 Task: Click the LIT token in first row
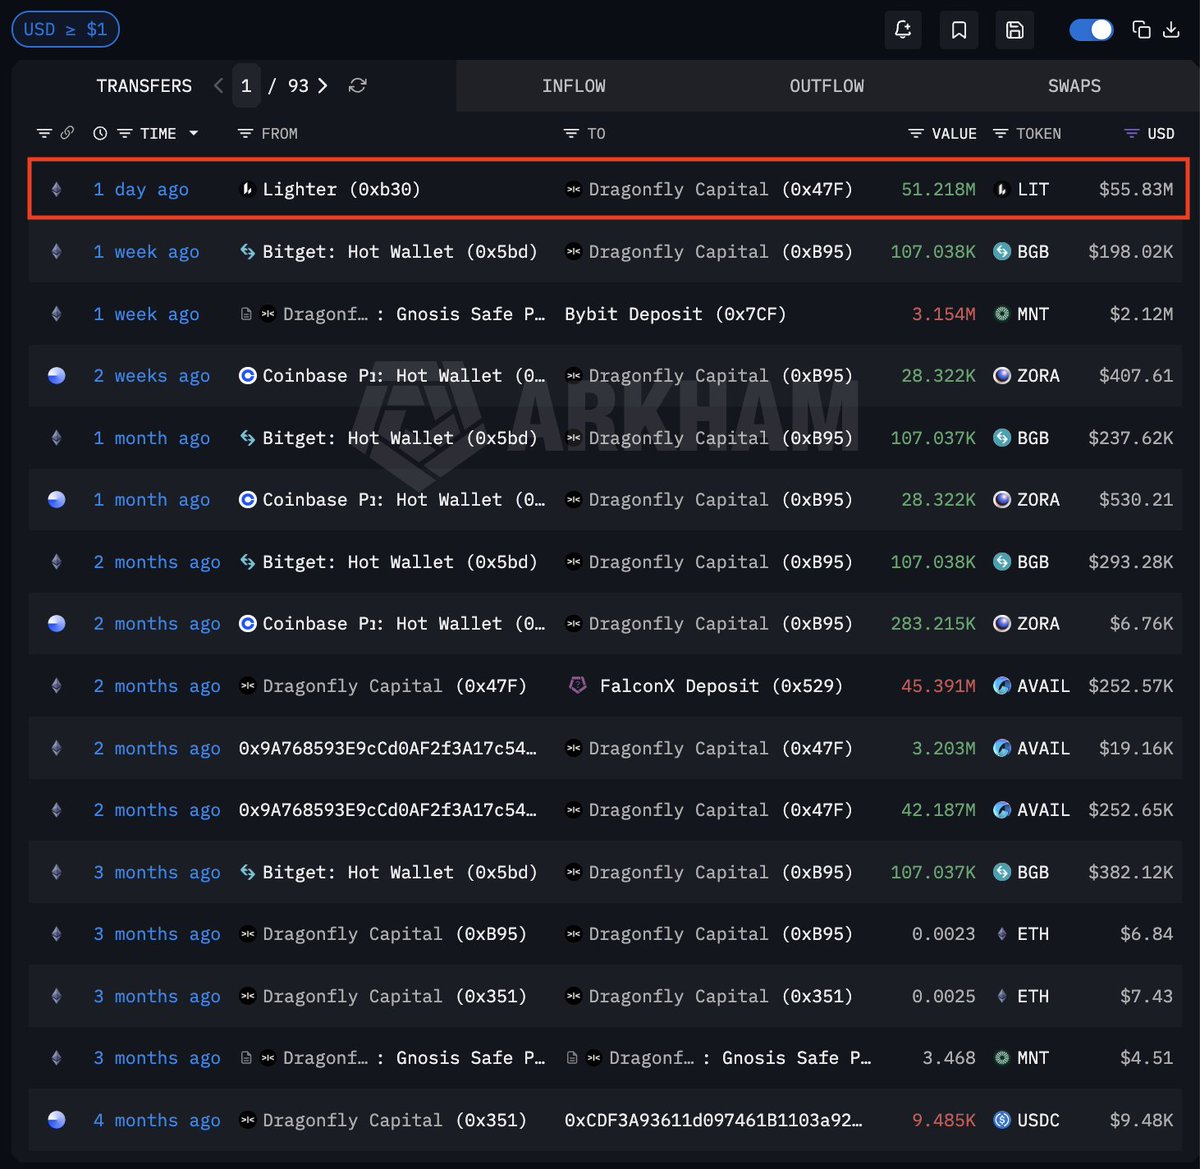(1033, 189)
